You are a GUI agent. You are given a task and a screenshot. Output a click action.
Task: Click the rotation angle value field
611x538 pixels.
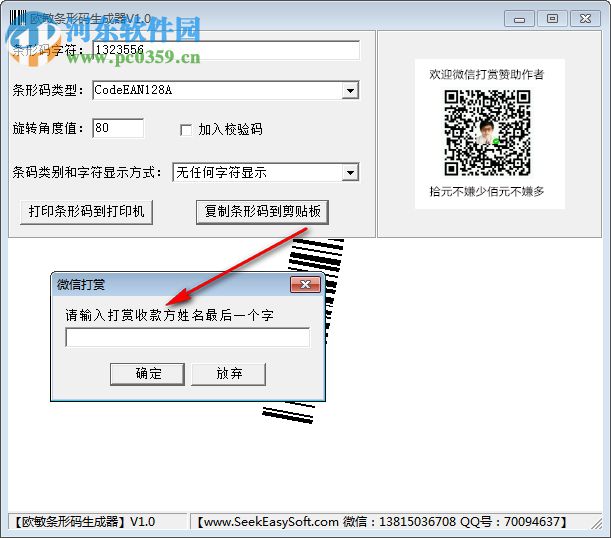click(x=118, y=128)
